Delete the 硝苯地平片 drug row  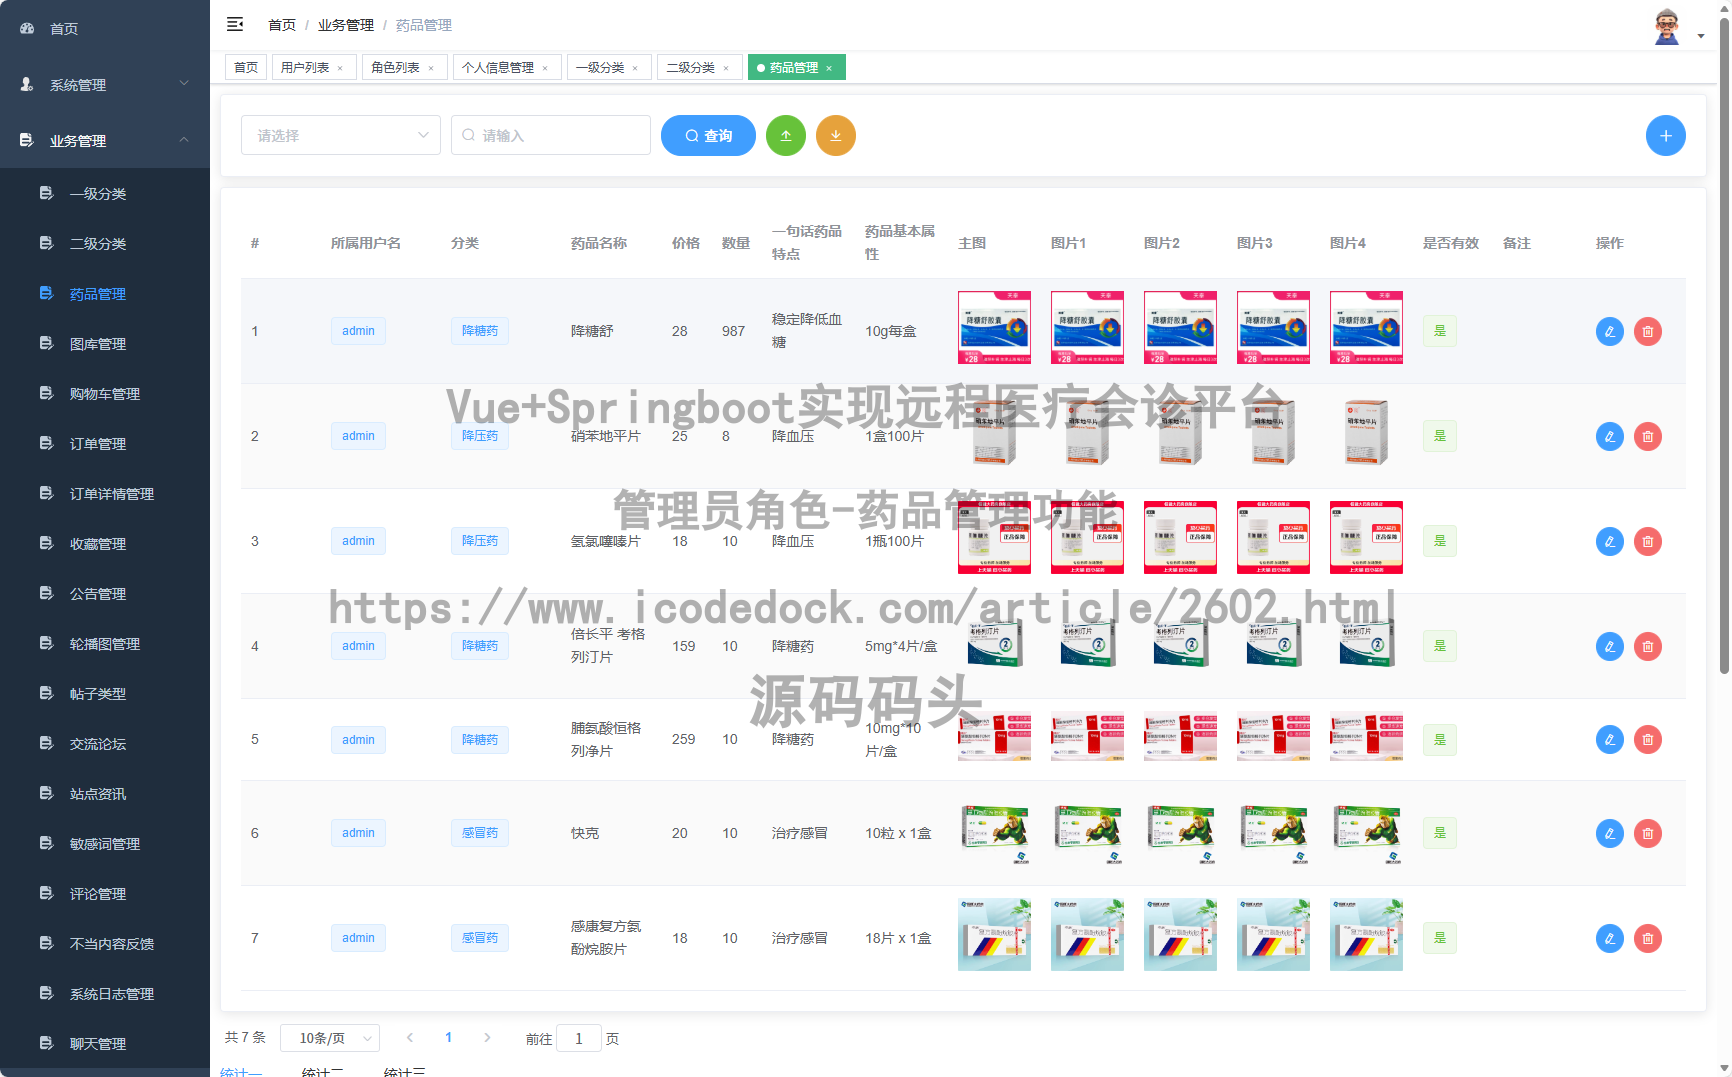point(1647,436)
